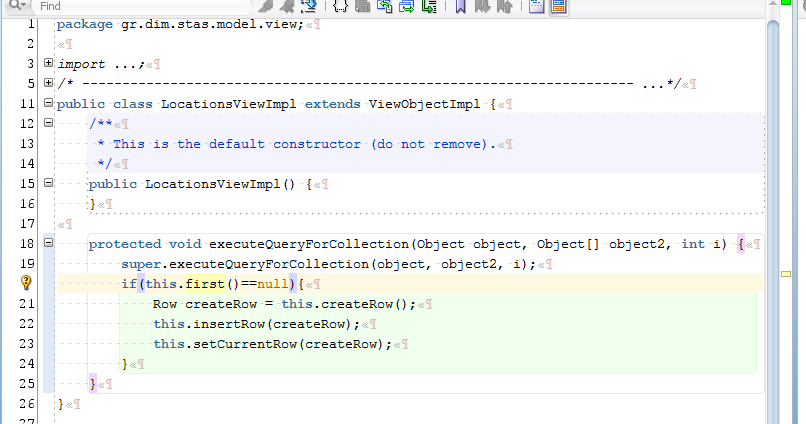Image resolution: width=806 pixels, height=424 pixels.
Task: Click 'protected' keyword on line 18
Action: point(125,244)
